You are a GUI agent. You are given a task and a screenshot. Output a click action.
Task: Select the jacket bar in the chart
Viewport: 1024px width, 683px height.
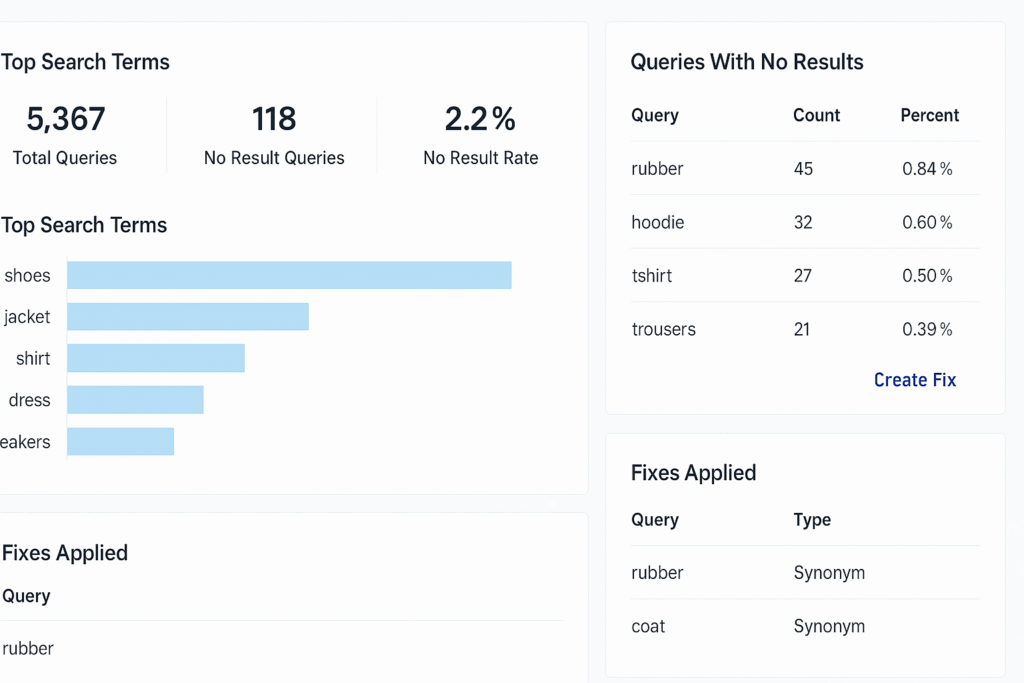(x=188, y=316)
